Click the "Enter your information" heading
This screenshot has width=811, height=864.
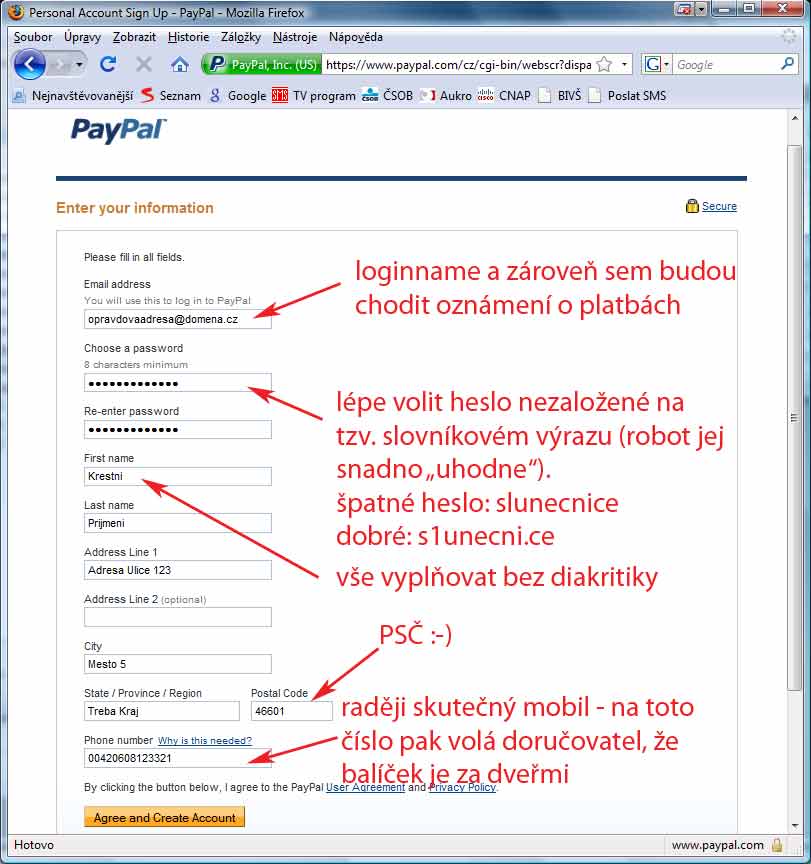[x=135, y=208]
